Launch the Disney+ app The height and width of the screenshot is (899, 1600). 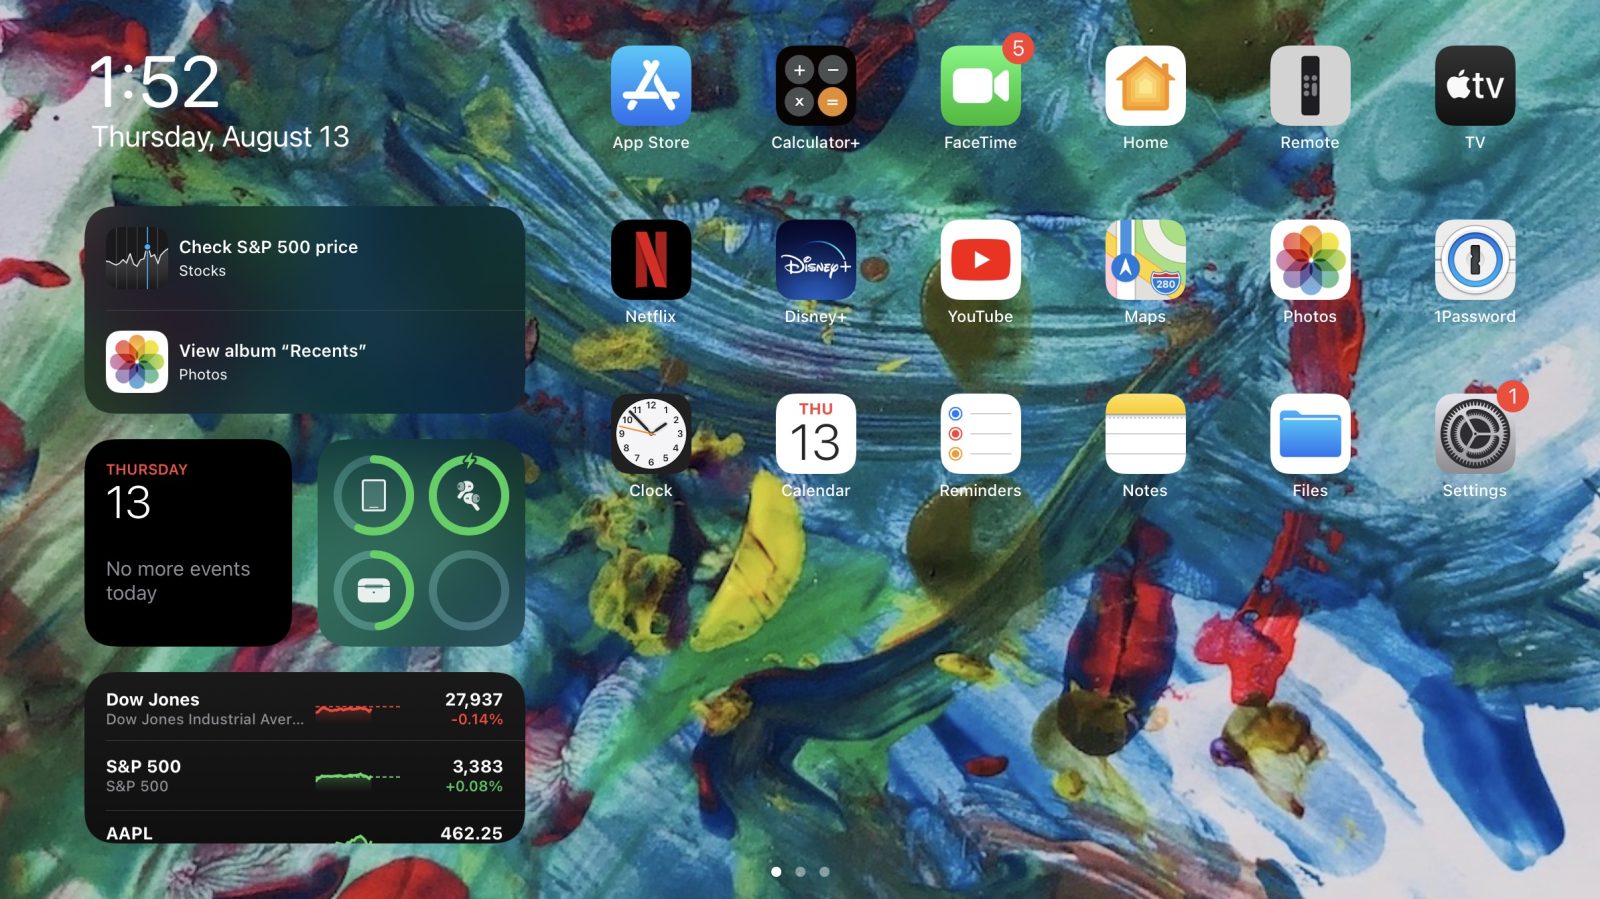815,260
